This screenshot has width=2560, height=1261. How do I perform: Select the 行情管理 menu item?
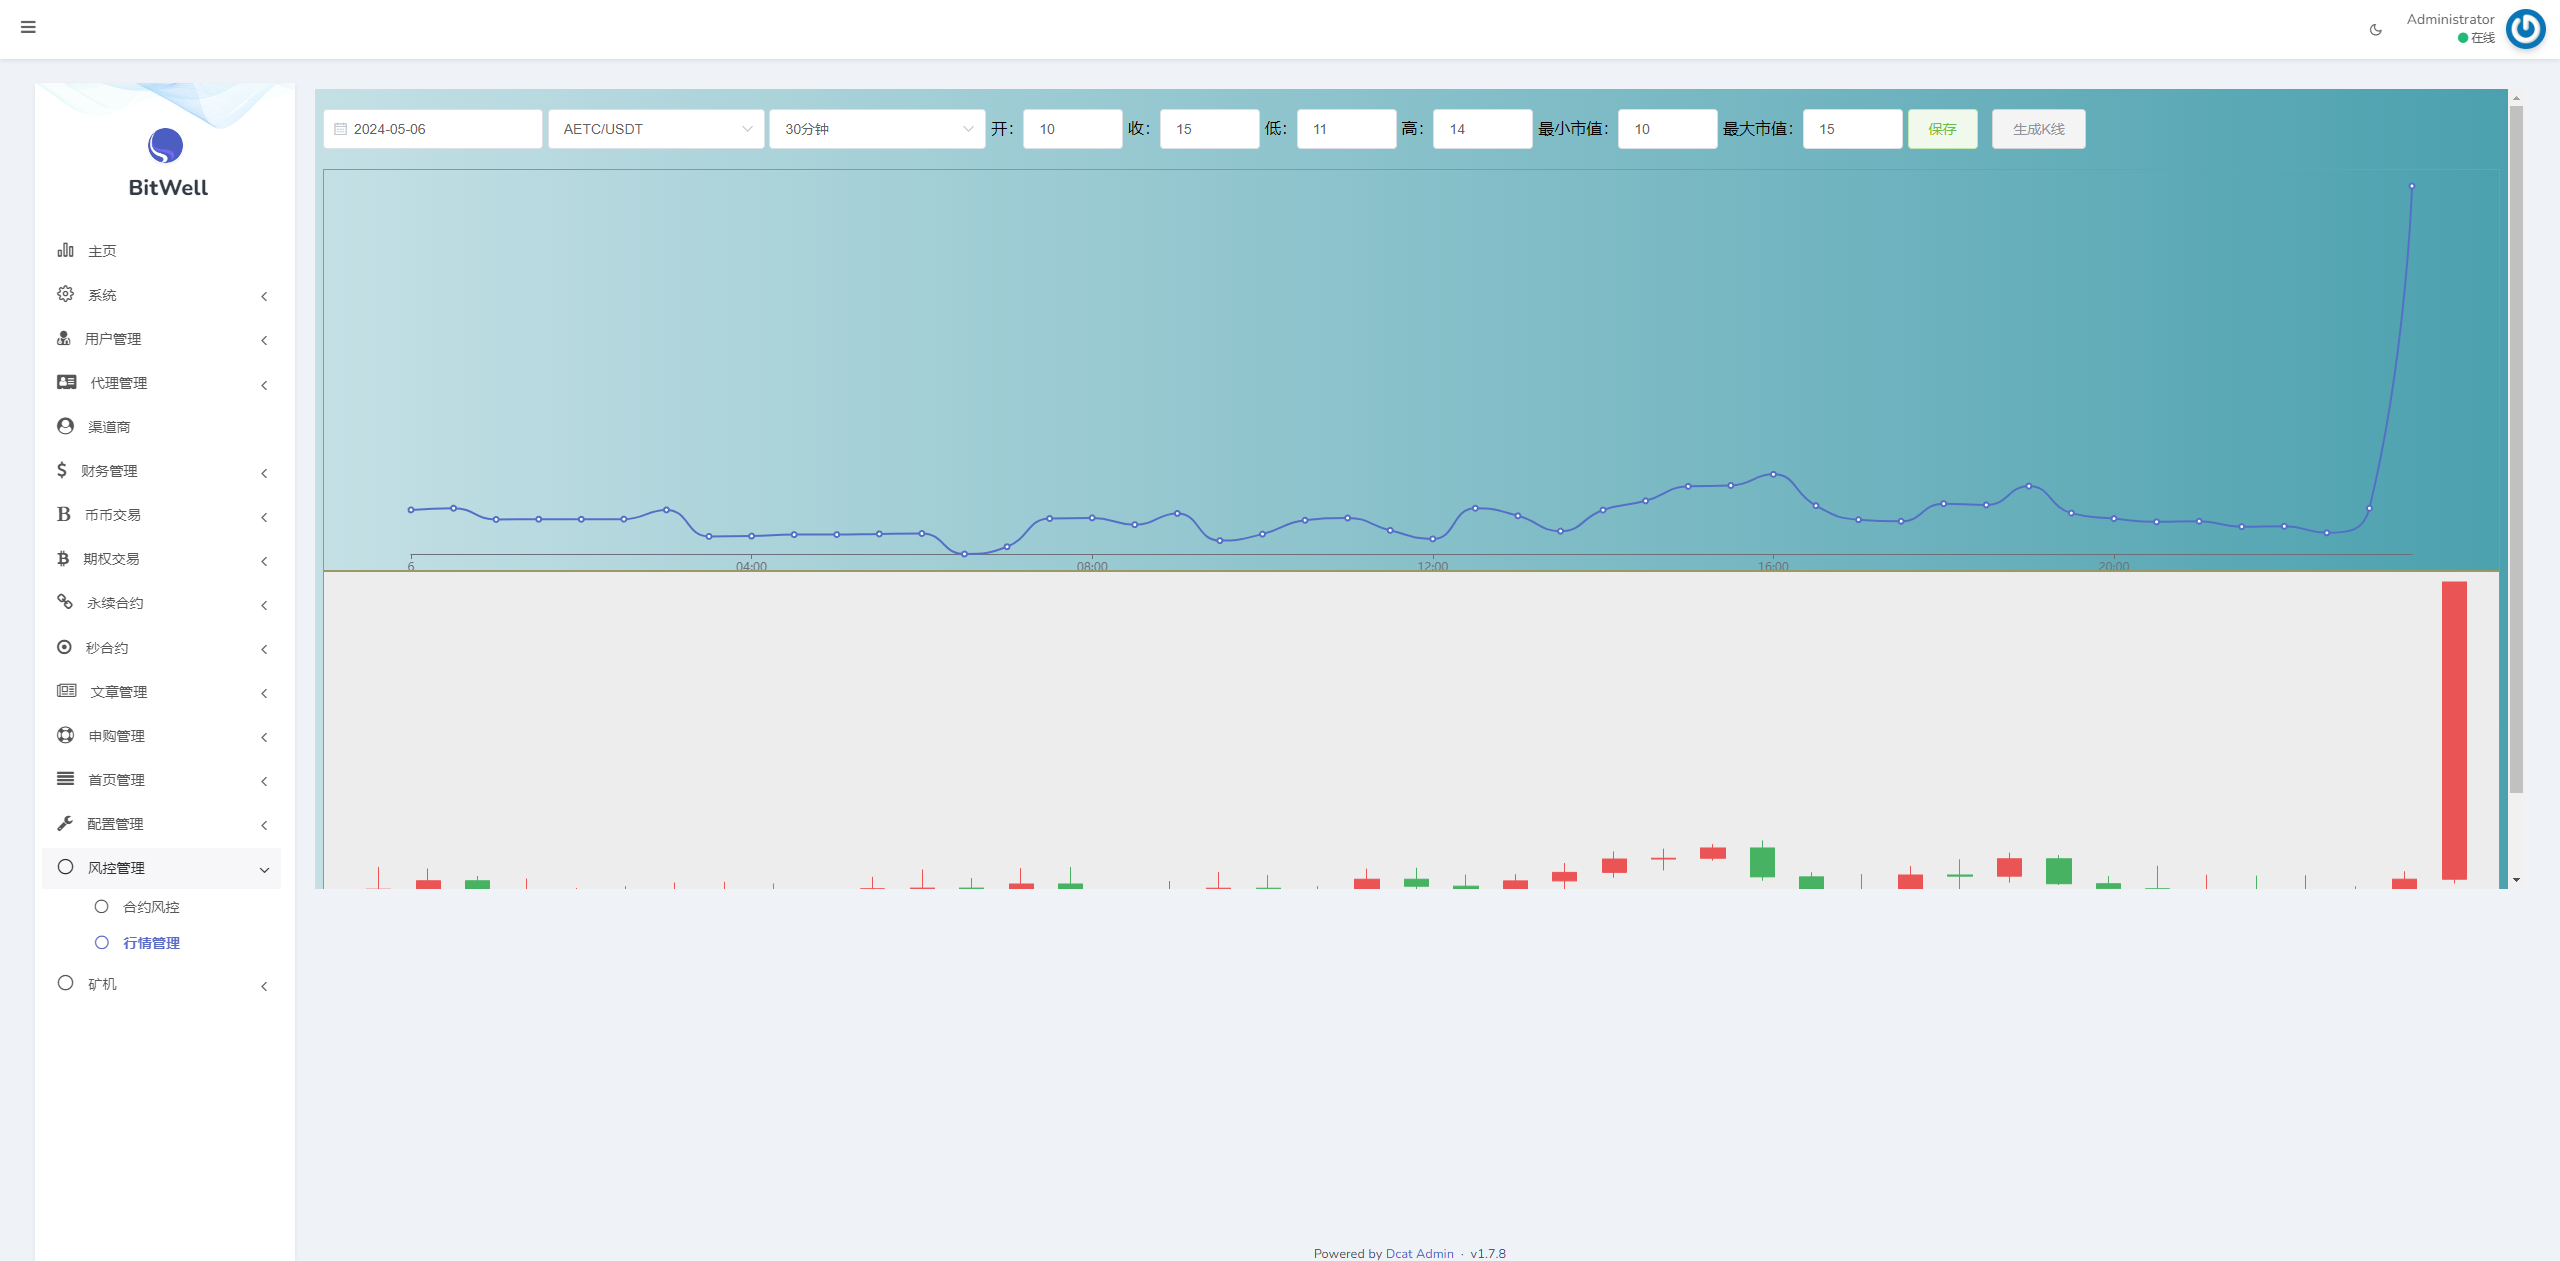click(151, 943)
